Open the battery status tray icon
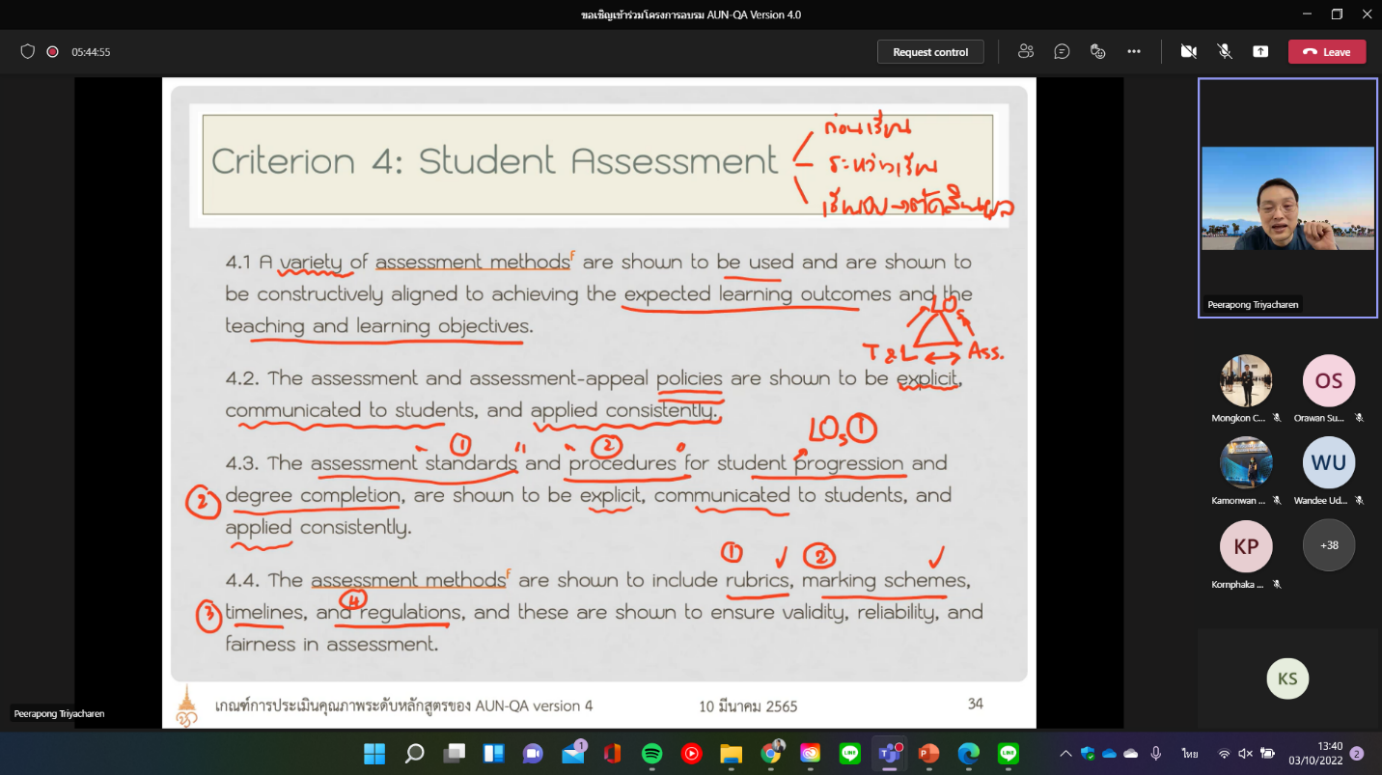This screenshot has width=1382, height=775. tap(1268, 753)
